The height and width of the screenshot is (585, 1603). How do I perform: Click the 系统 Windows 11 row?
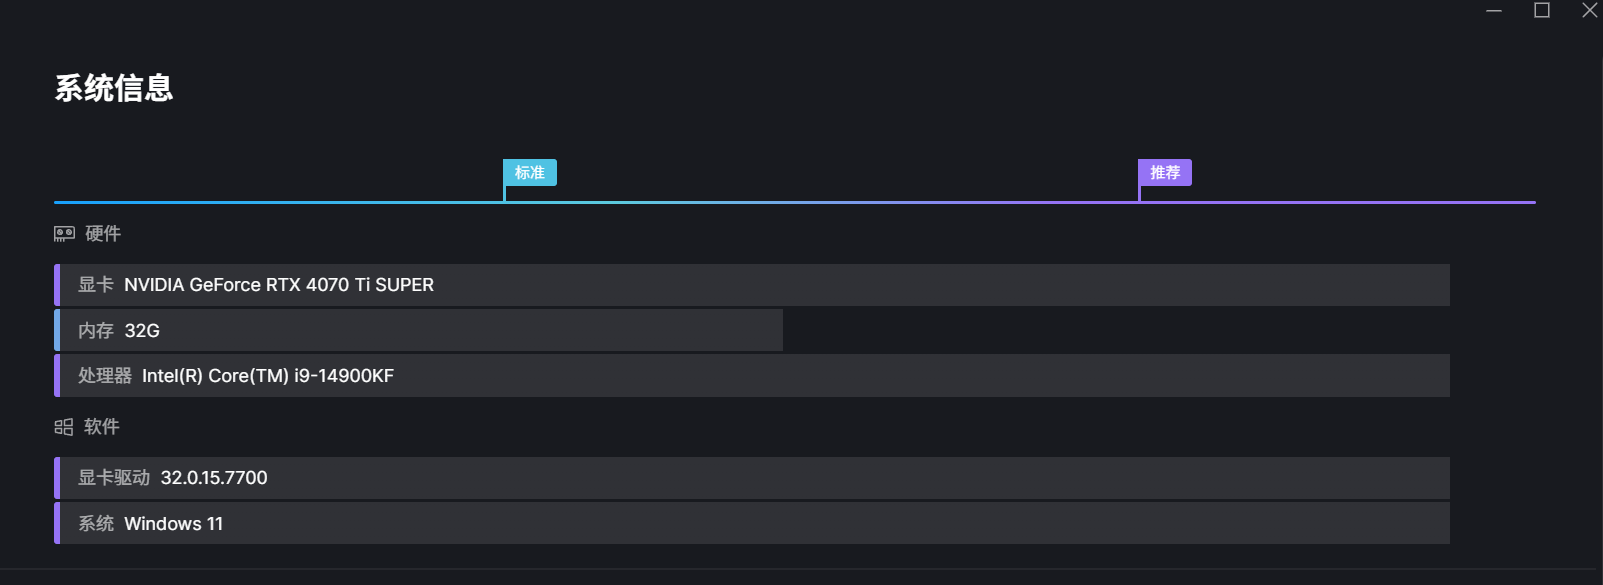pos(752,523)
